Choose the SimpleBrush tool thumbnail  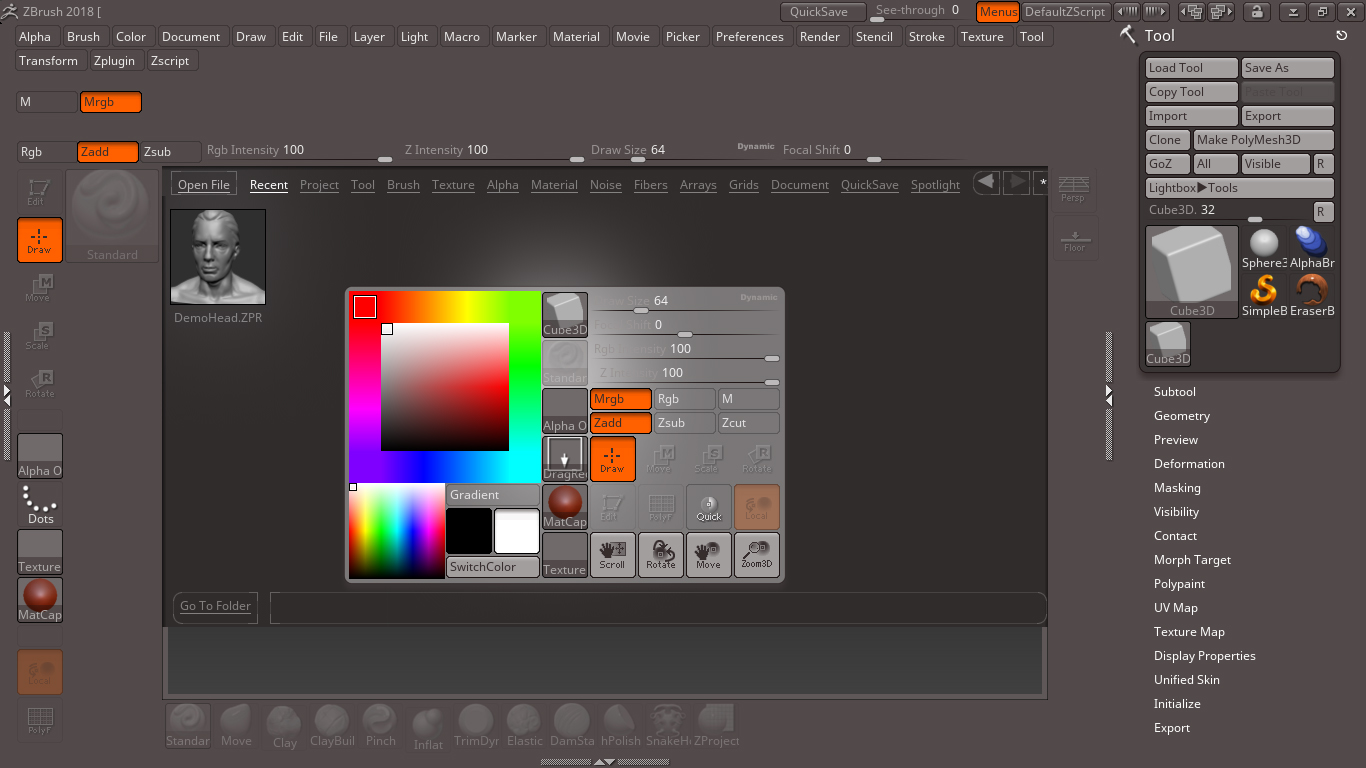[1264, 297]
